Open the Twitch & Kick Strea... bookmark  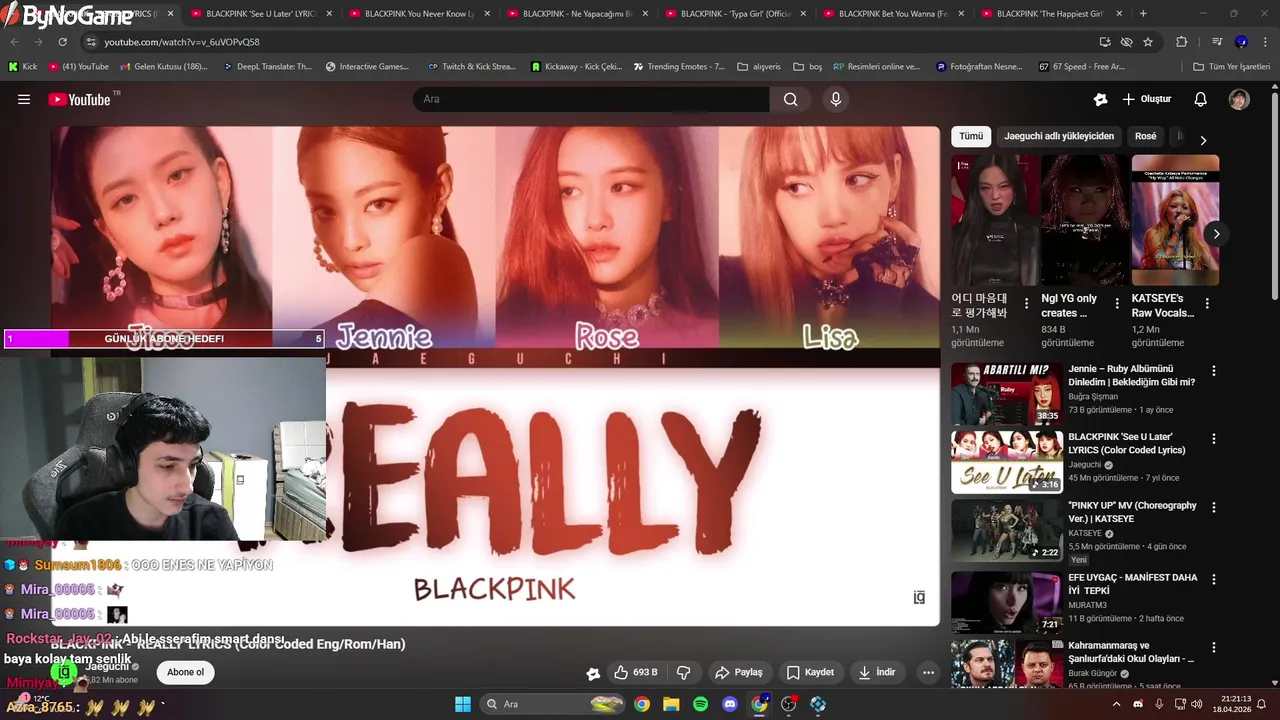[x=471, y=67]
